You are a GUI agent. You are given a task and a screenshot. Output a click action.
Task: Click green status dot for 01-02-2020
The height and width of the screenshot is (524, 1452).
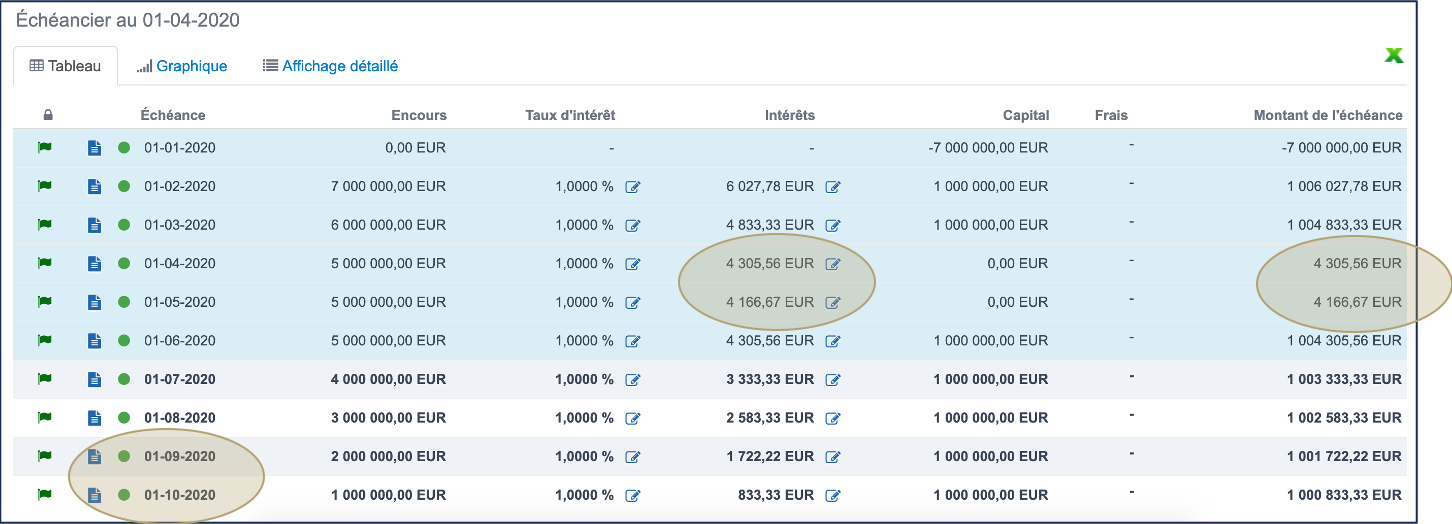coord(124,187)
